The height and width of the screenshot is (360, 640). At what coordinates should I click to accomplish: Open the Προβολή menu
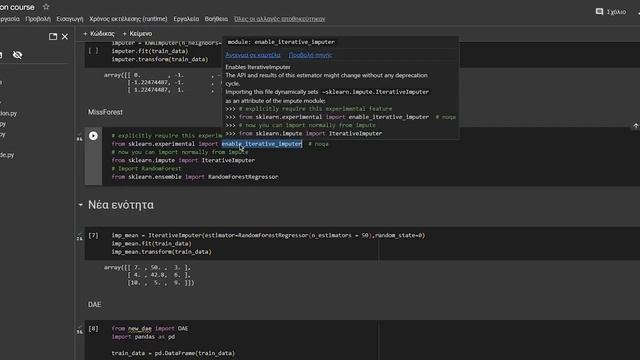coord(38,19)
